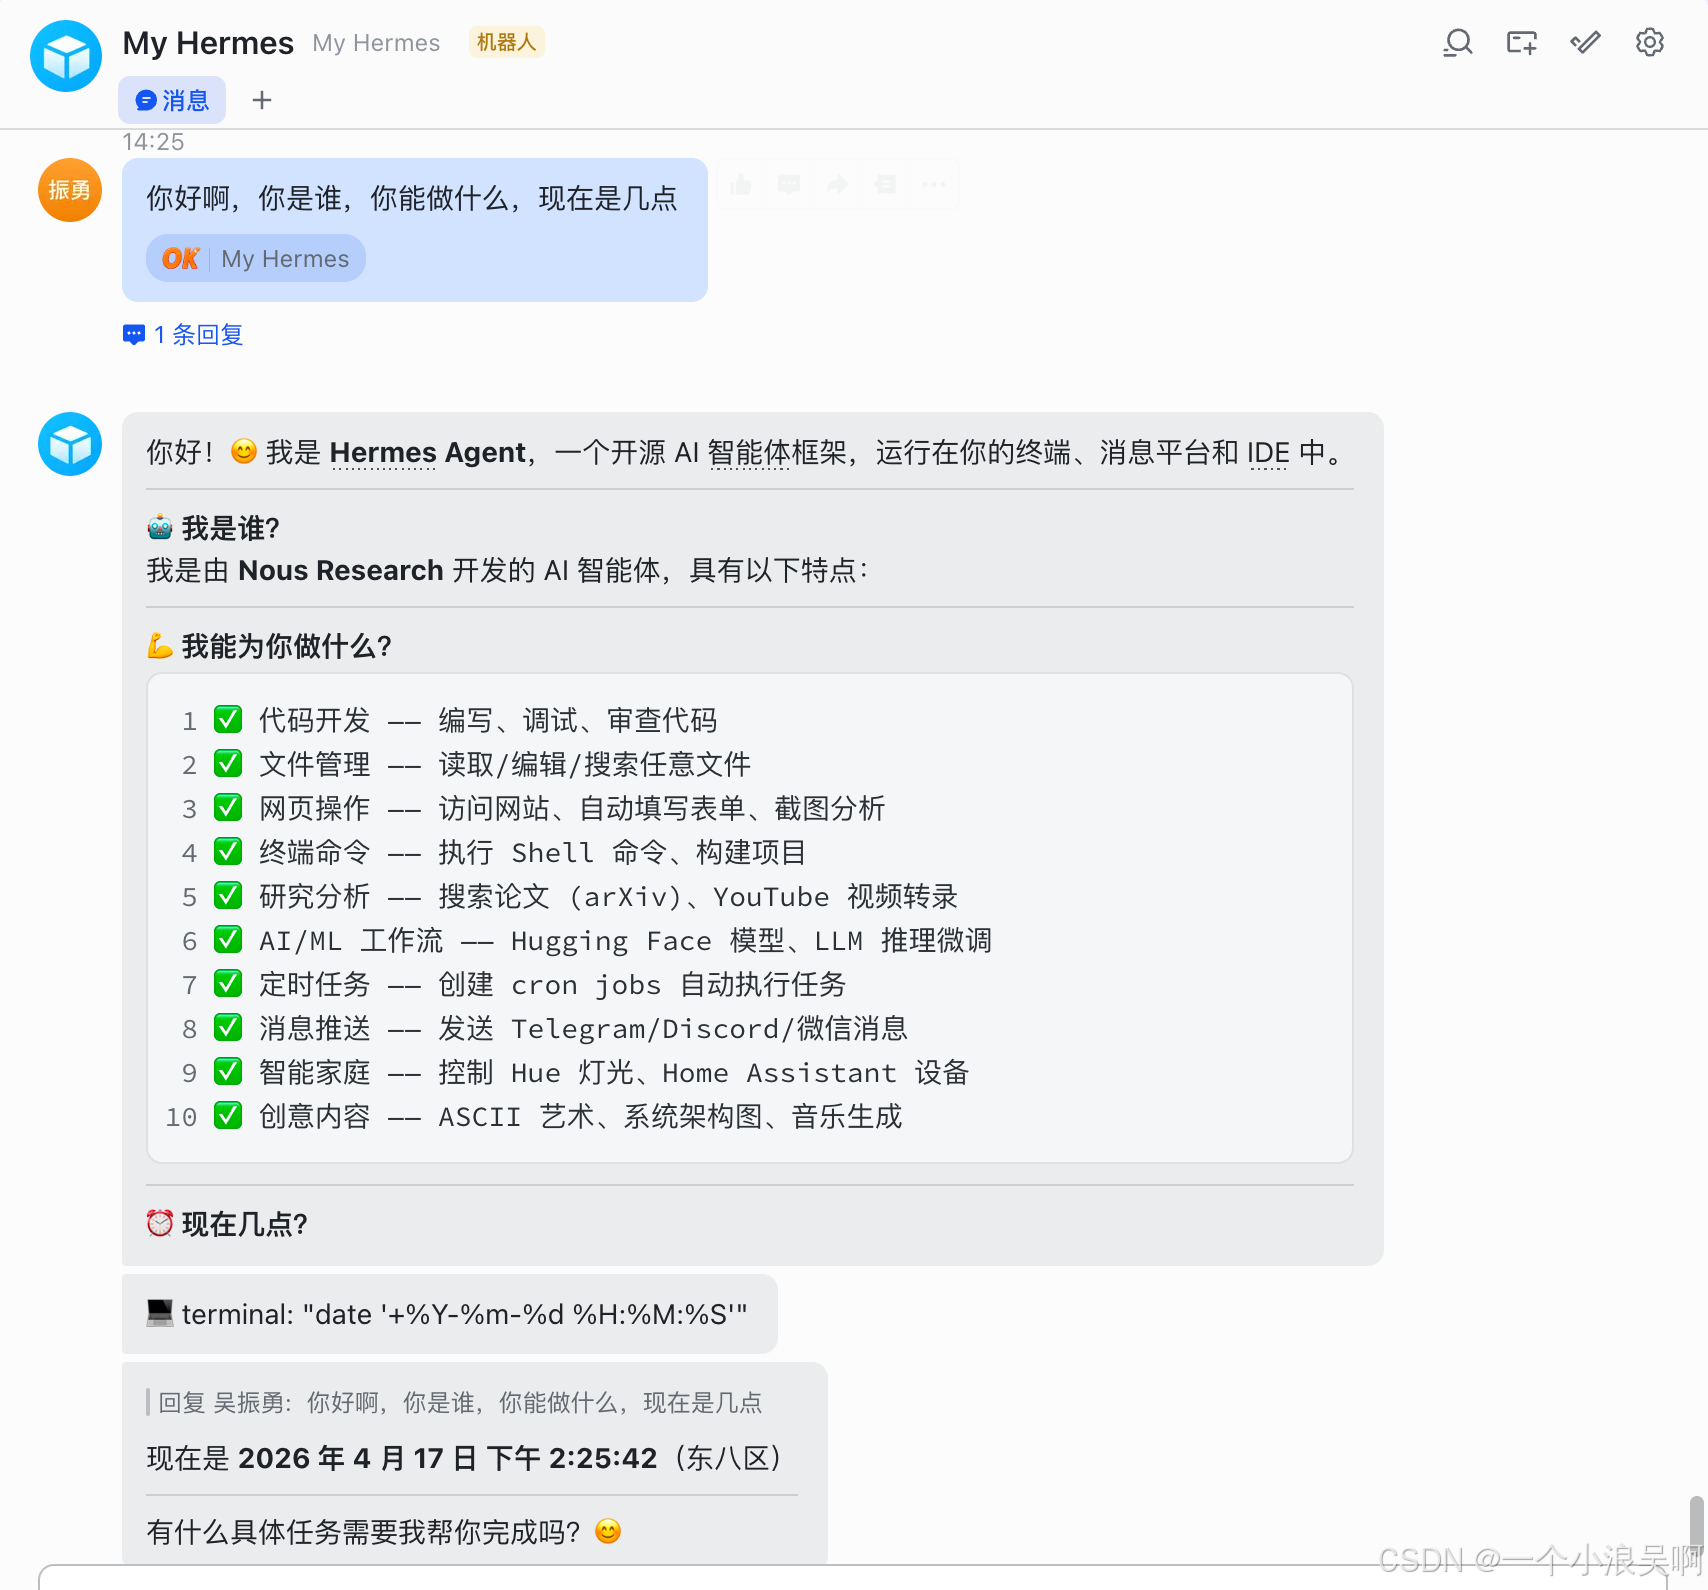Click the underlined 智能体 term
Screen dimensions: 1708x1590
(x=749, y=453)
